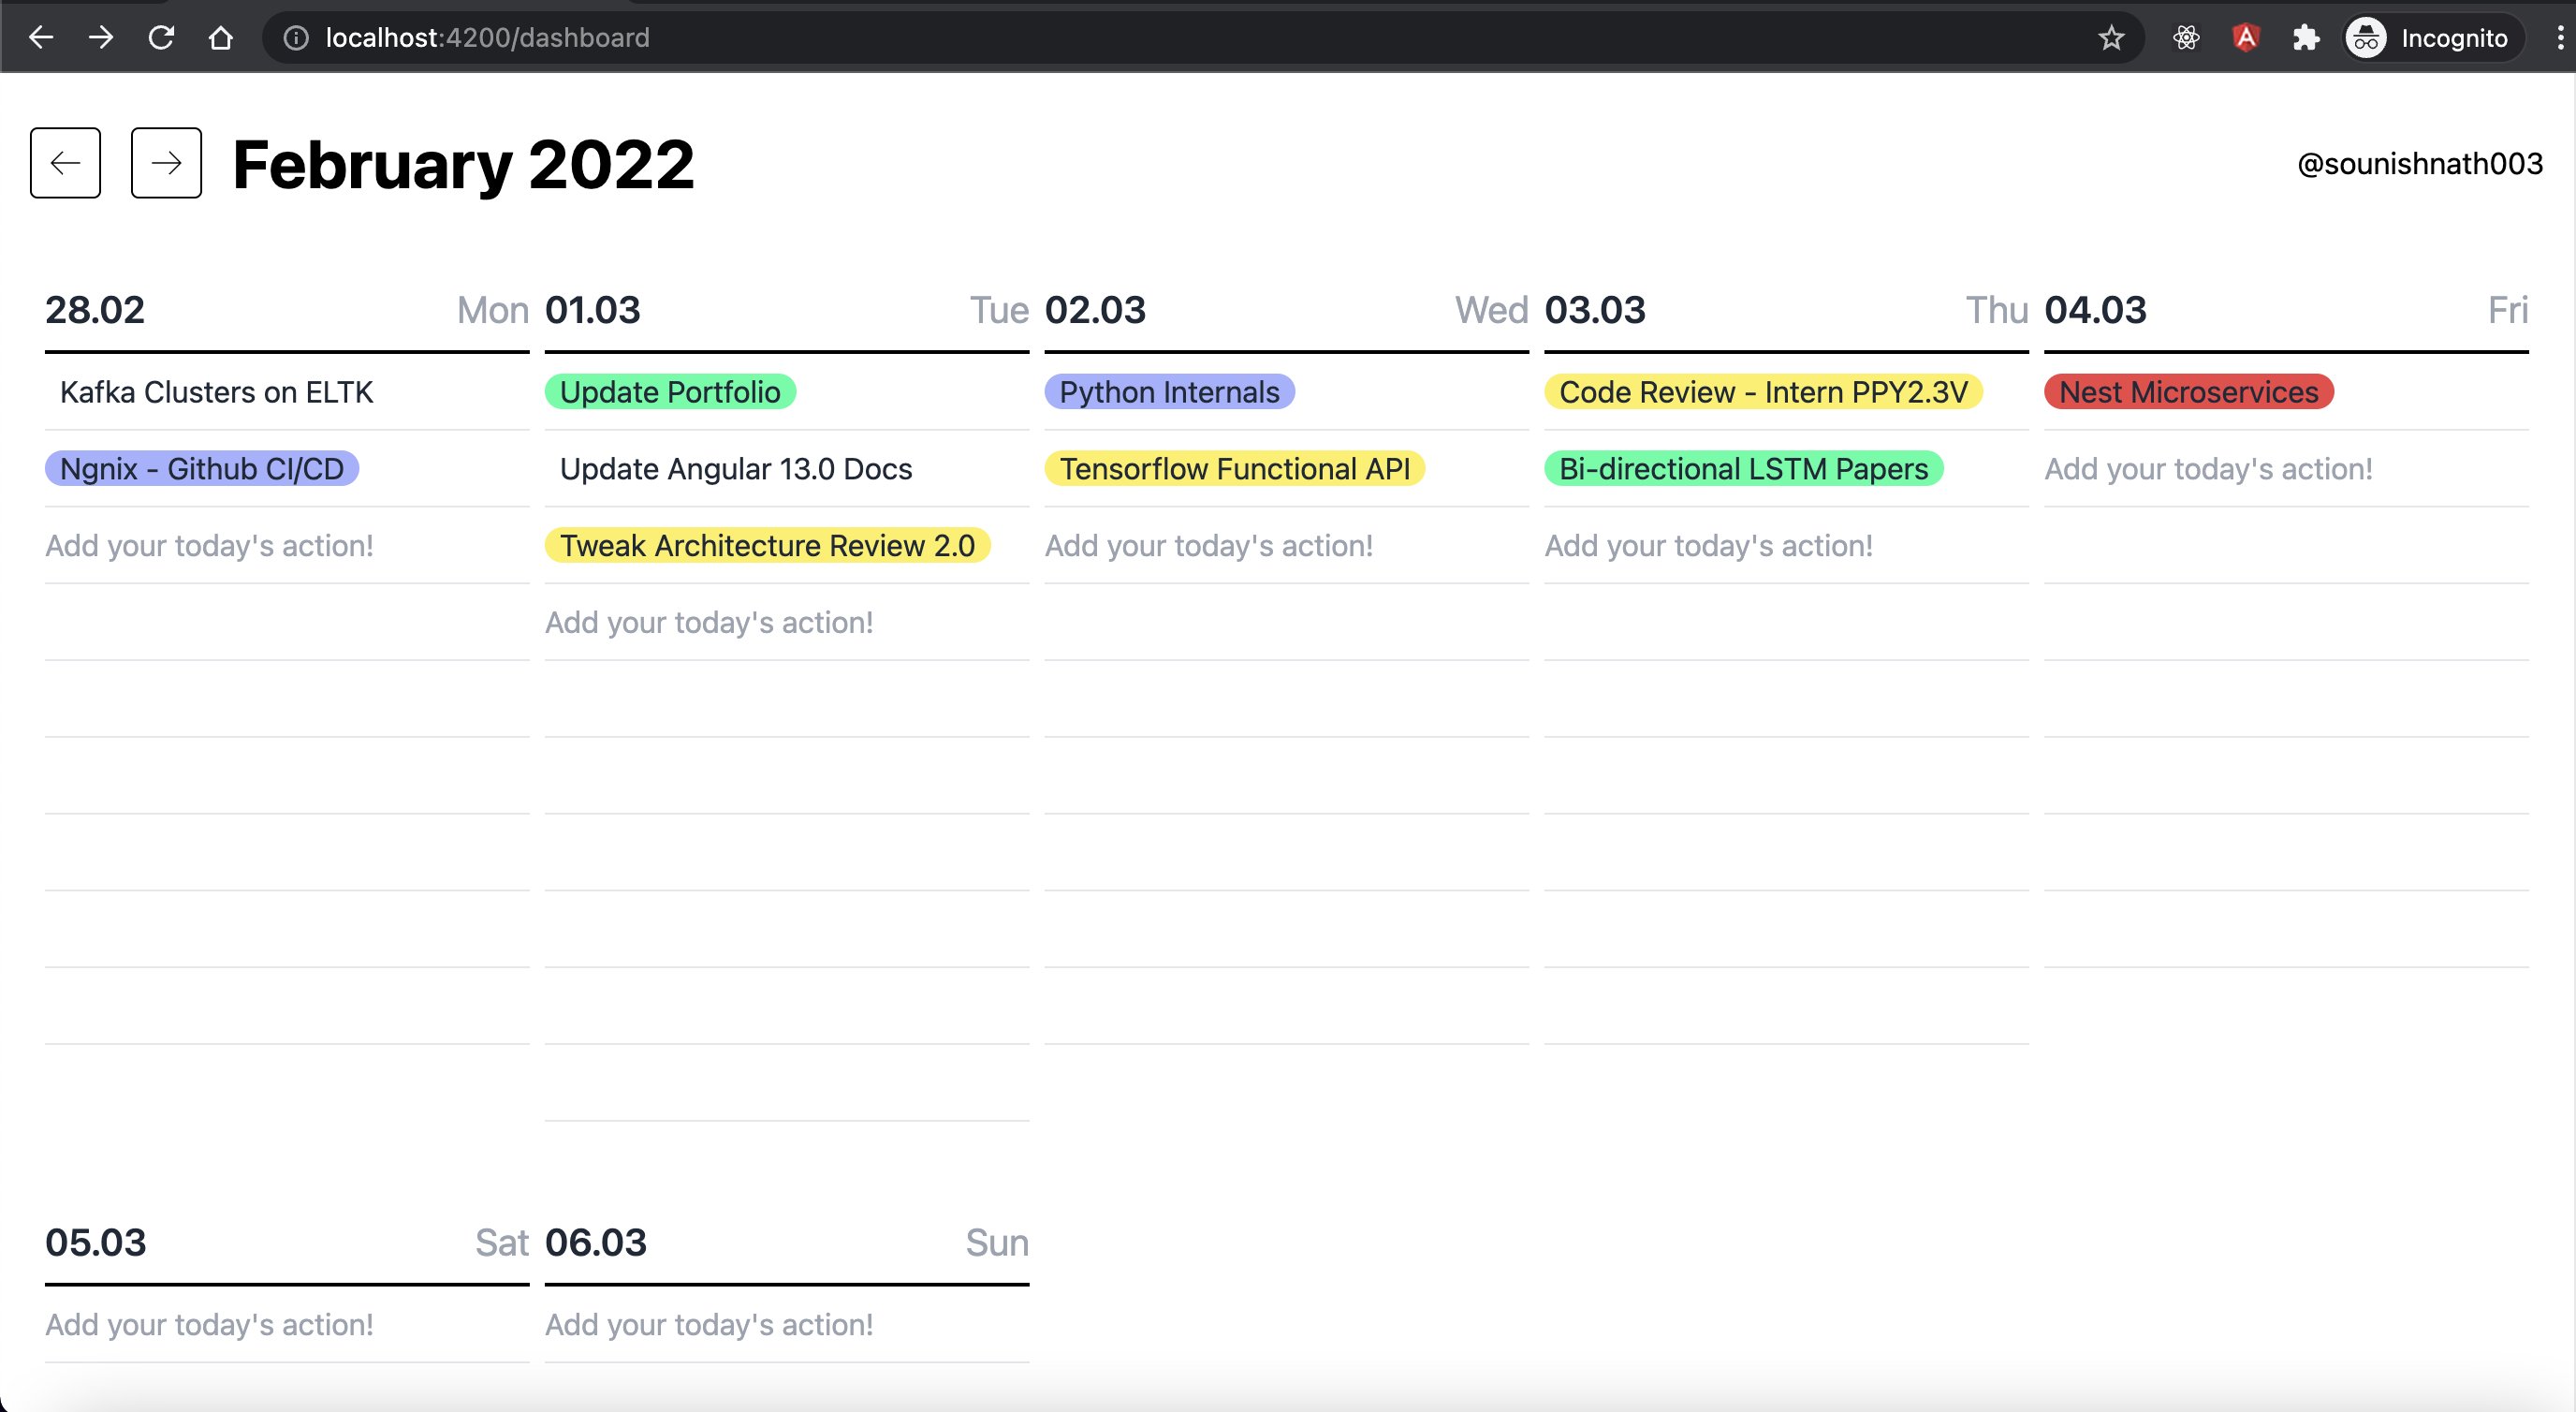2576x1412 pixels.
Task: Open the Update Portfolio task
Action: click(x=670, y=392)
